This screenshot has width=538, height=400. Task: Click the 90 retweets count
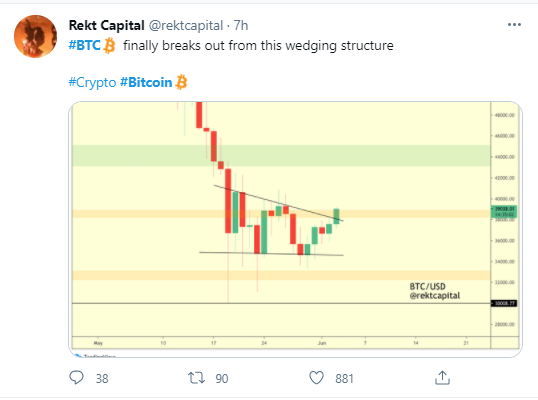(222, 379)
